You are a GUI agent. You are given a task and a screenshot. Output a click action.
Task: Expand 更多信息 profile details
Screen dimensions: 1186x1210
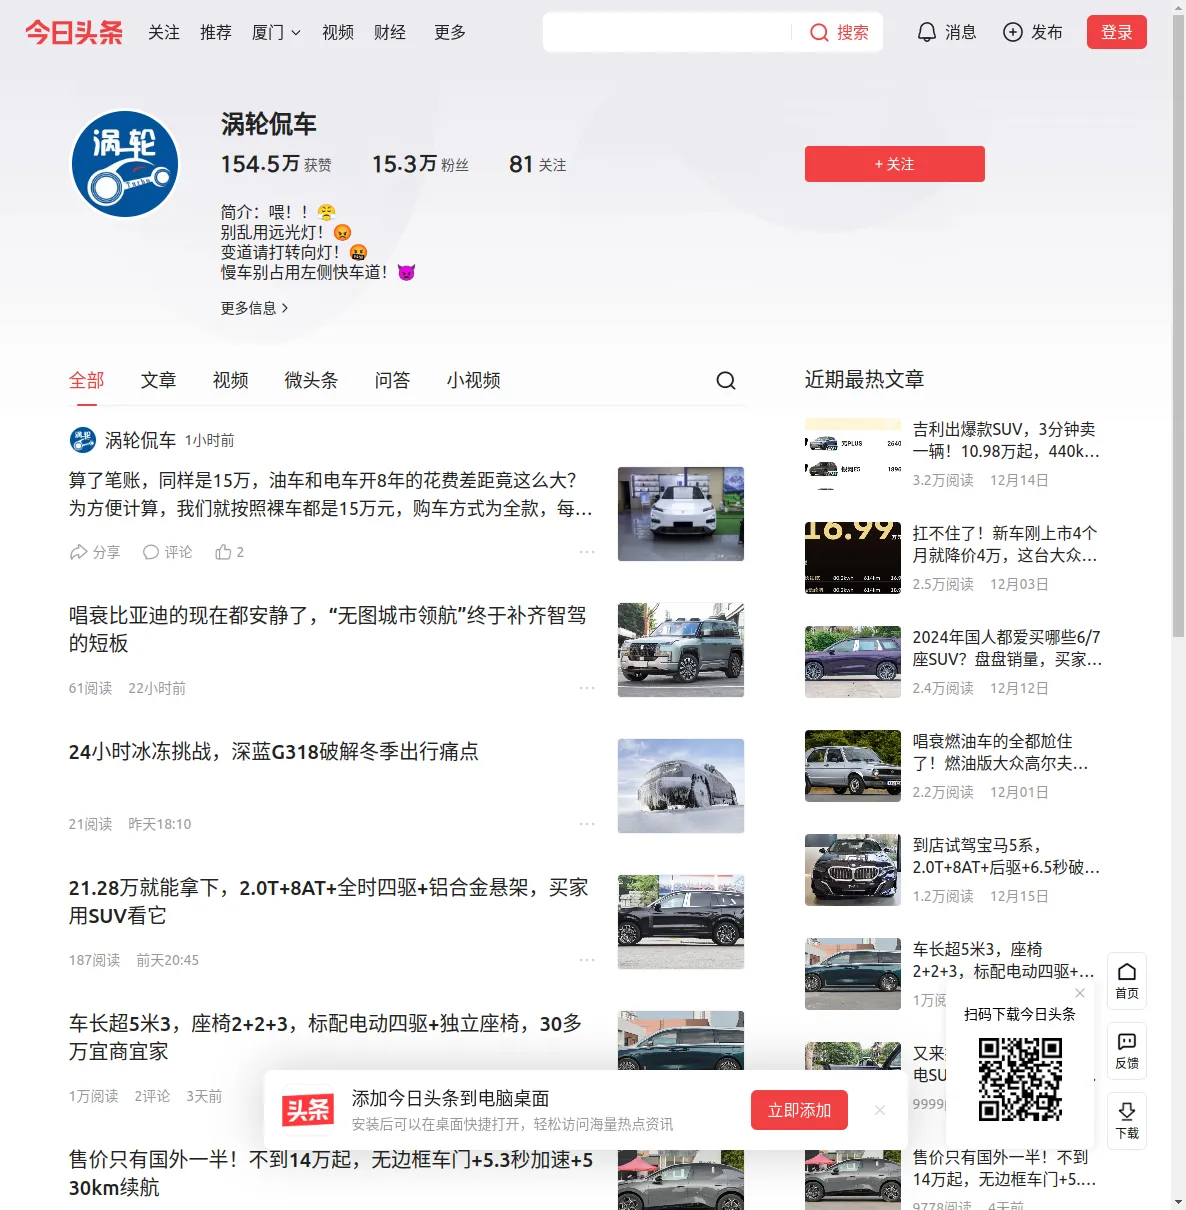tap(255, 308)
